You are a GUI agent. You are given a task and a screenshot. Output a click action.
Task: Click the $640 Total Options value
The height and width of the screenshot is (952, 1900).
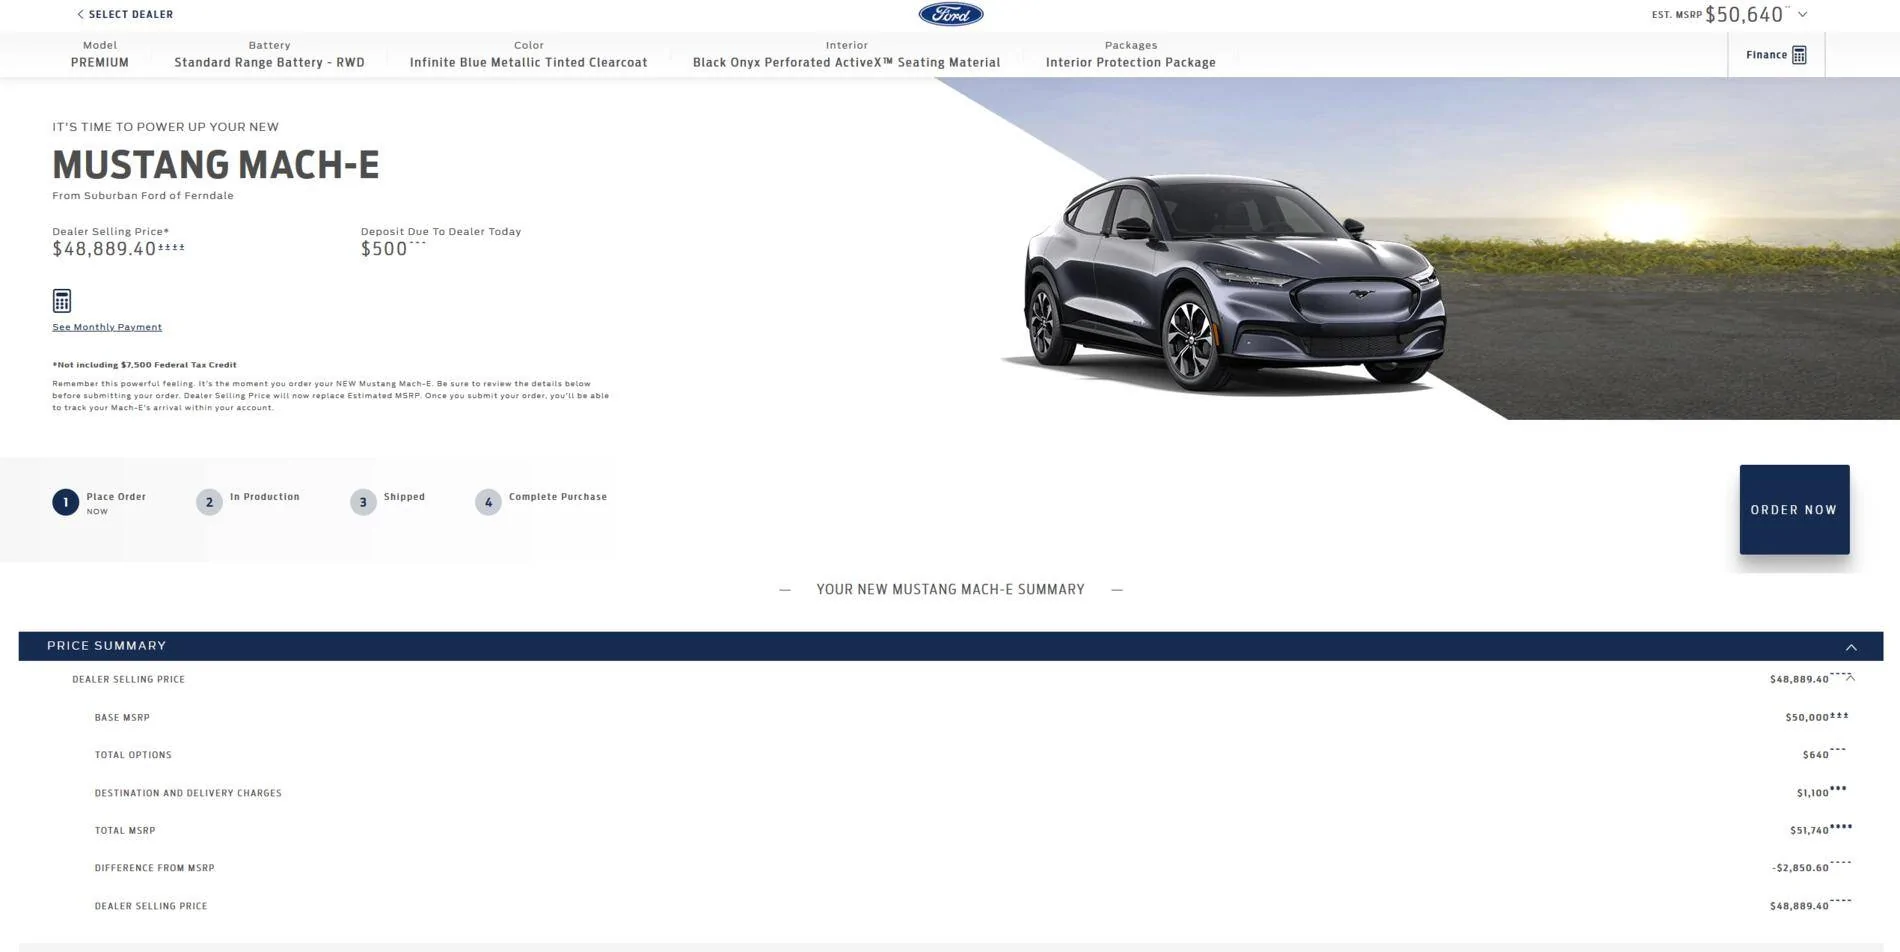[1816, 755]
